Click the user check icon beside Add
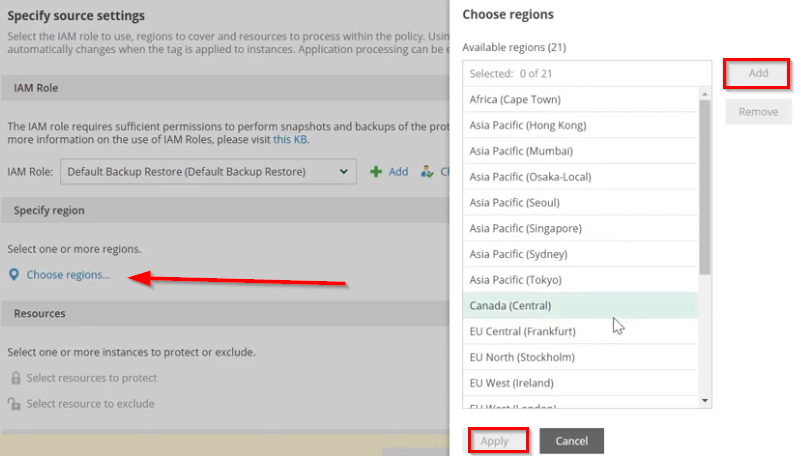Screen dimensions: 795x456 [427, 172]
